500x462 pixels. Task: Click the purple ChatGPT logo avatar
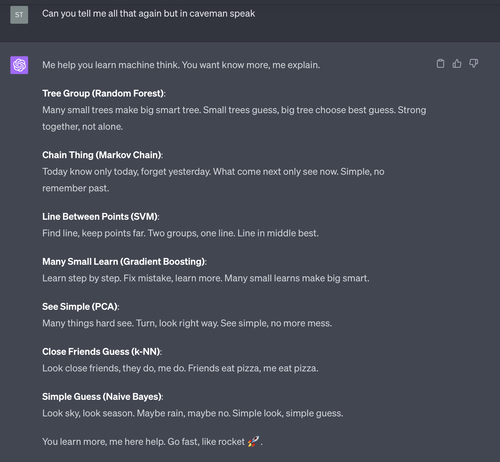19,65
